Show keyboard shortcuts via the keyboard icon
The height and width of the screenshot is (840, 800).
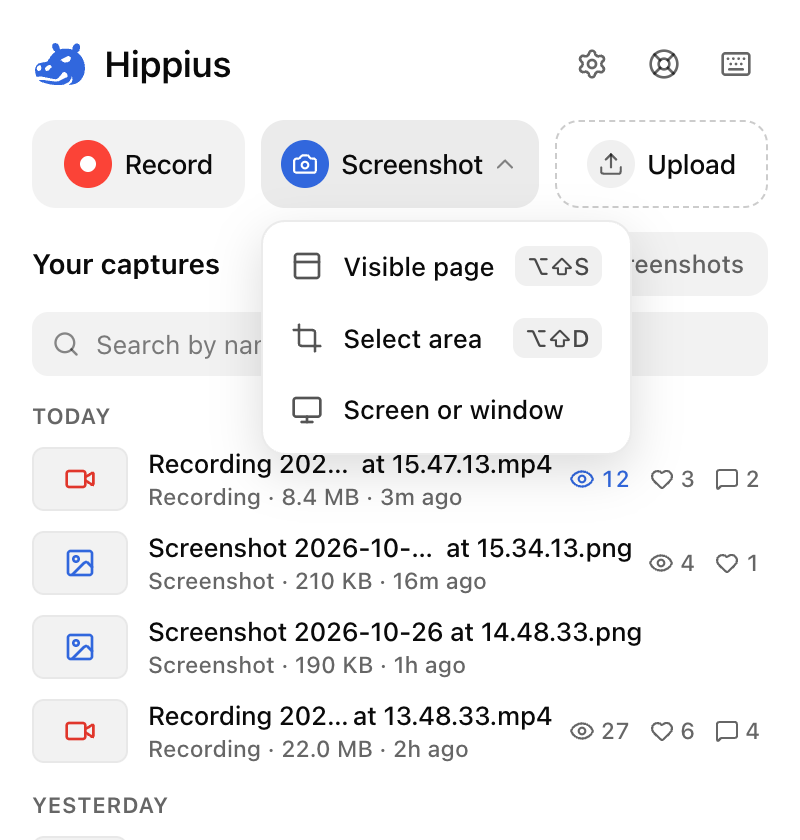[x=735, y=64]
